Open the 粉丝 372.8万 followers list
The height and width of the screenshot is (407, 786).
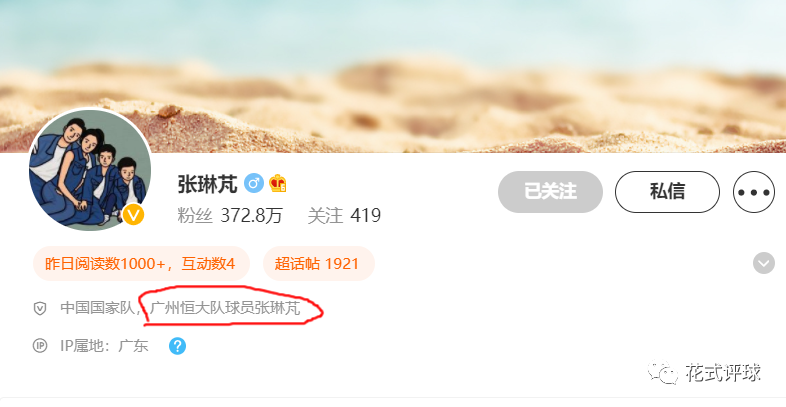tap(230, 216)
